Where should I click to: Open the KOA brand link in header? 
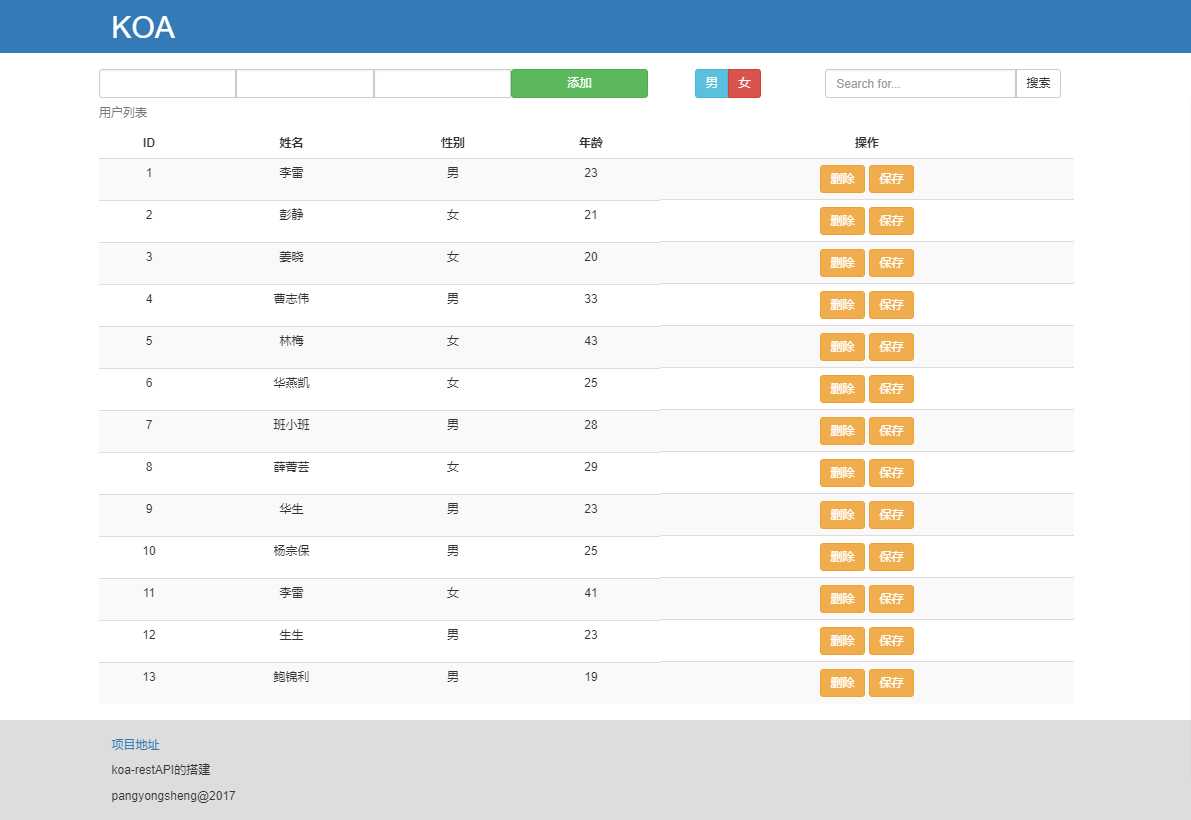click(x=143, y=27)
